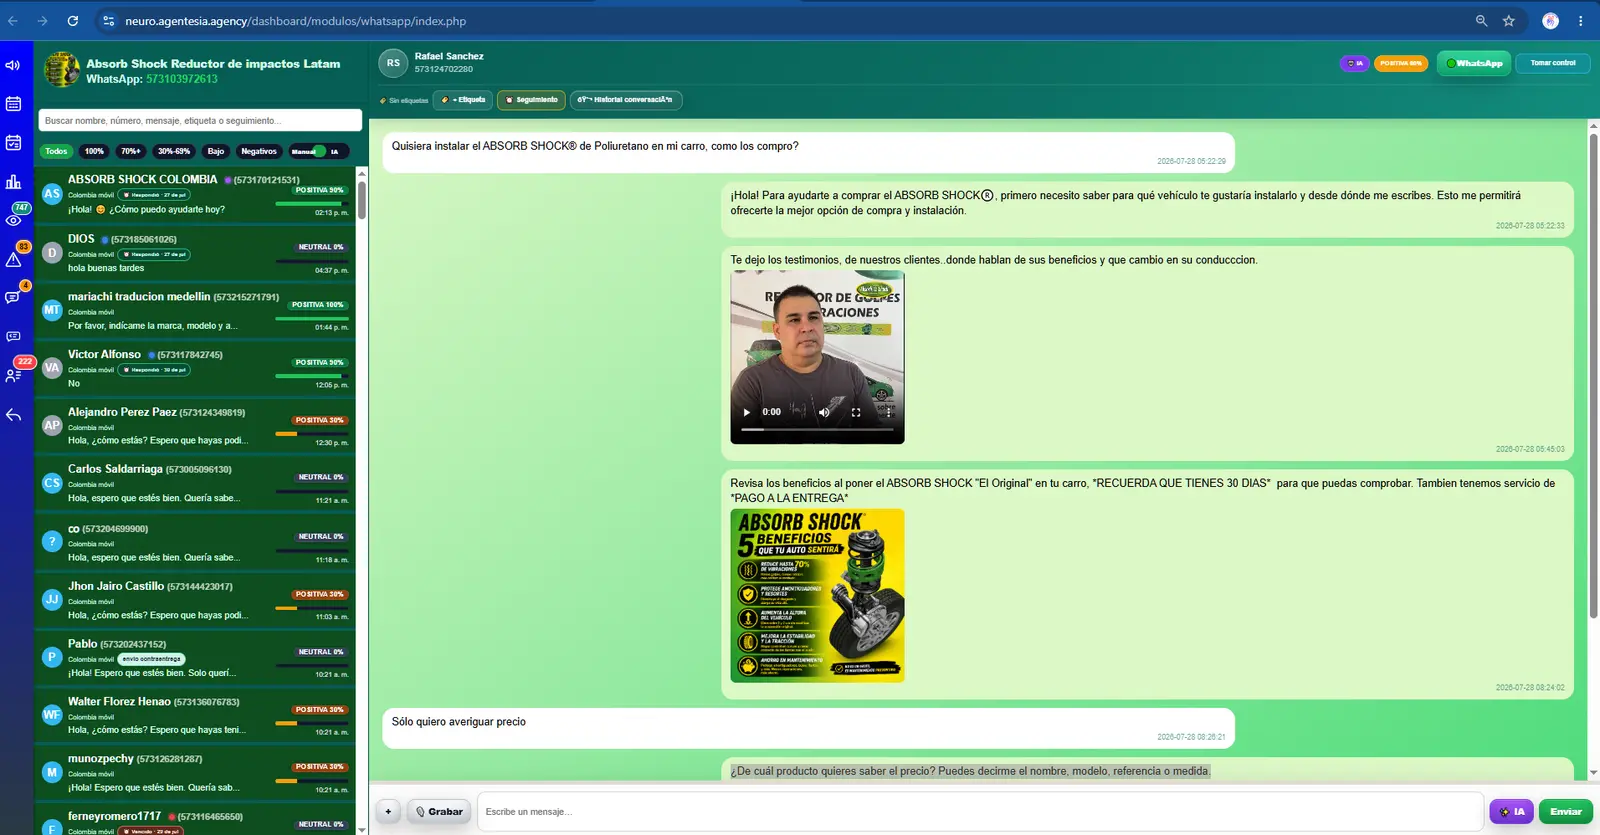Play the testimonial video
Viewport: 1600px width, 835px height.
click(747, 412)
